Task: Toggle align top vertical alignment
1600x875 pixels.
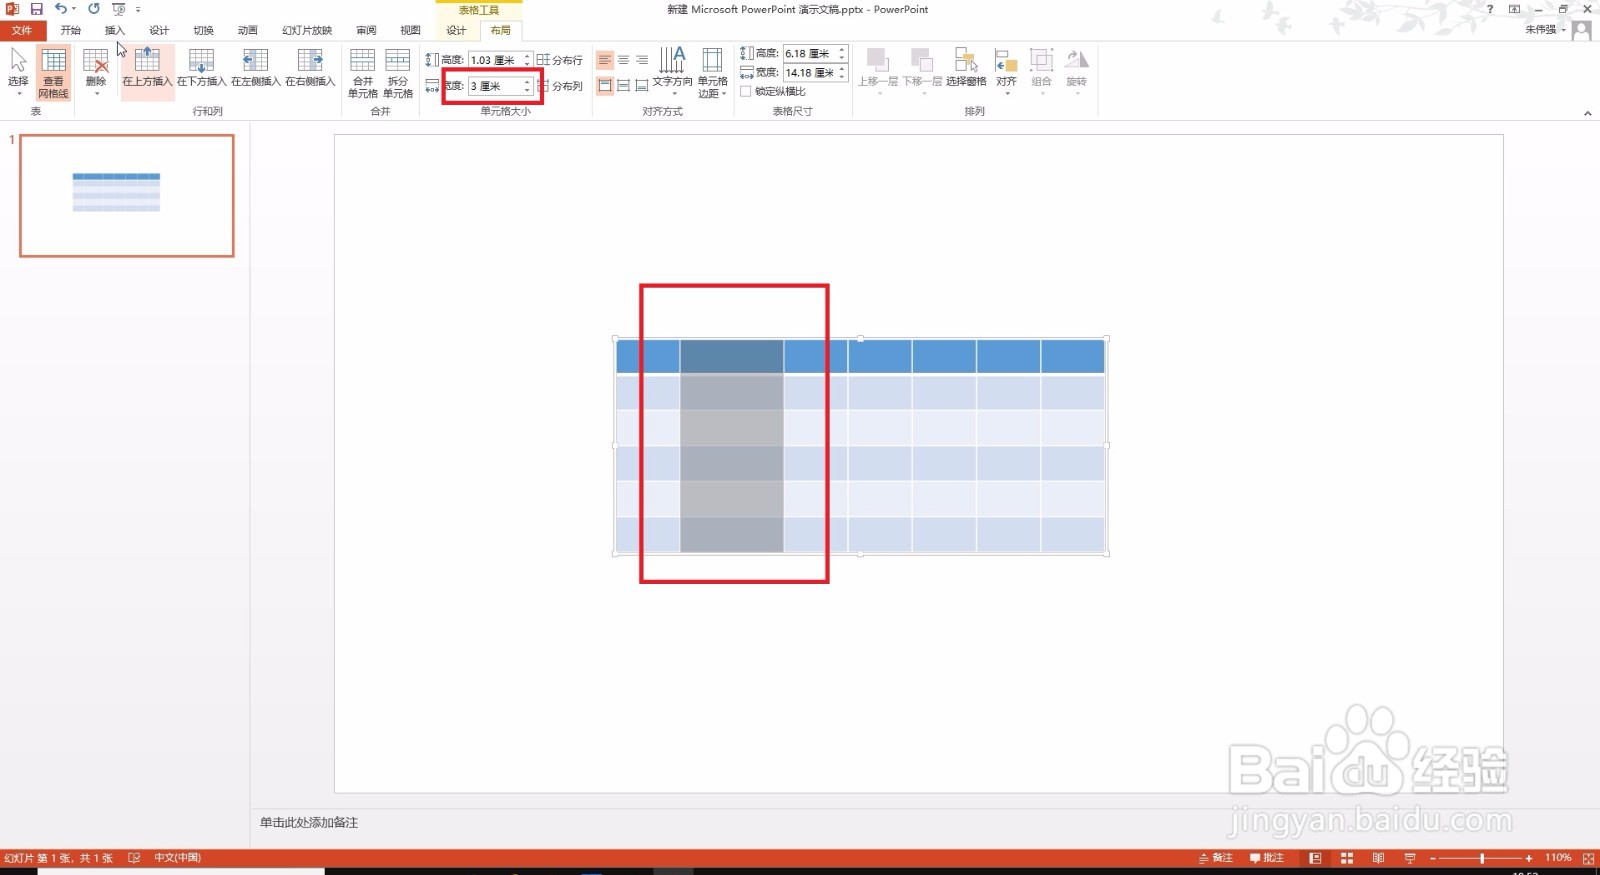Action: (x=605, y=86)
